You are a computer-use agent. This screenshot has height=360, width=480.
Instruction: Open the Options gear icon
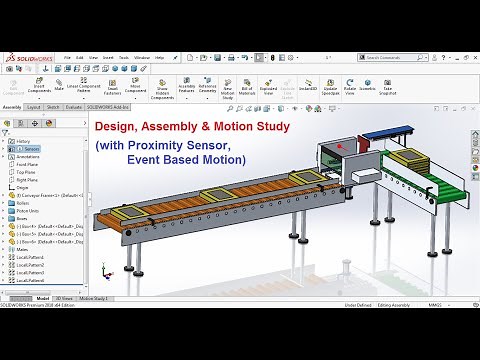[x=291, y=58]
